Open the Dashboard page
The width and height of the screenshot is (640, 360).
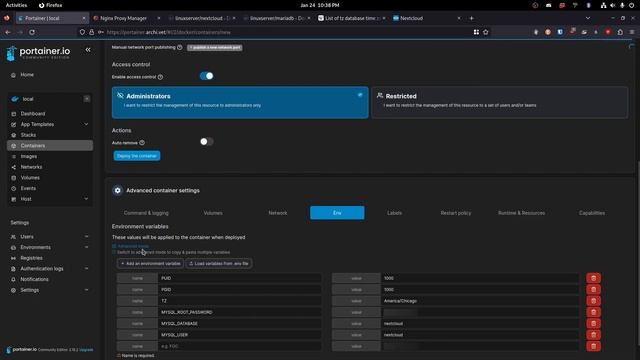(x=33, y=113)
